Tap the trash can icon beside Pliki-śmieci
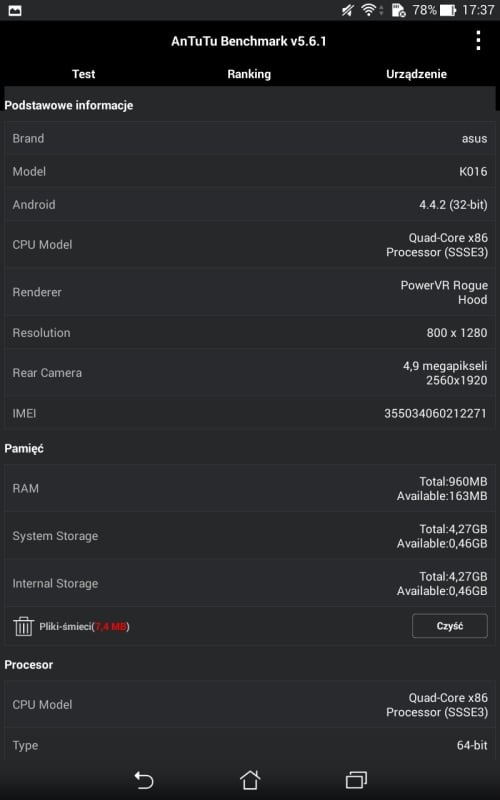Image resolution: width=500 pixels, height=800 pixels. 23,626
